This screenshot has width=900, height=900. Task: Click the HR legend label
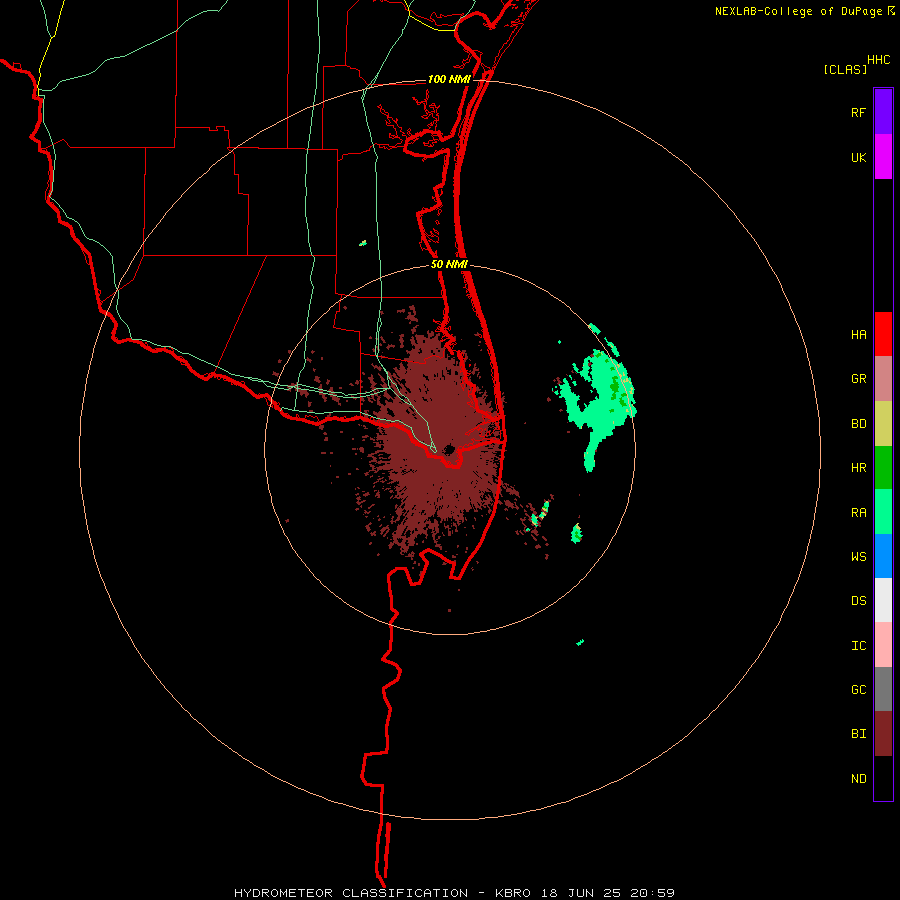coord(858,468)
